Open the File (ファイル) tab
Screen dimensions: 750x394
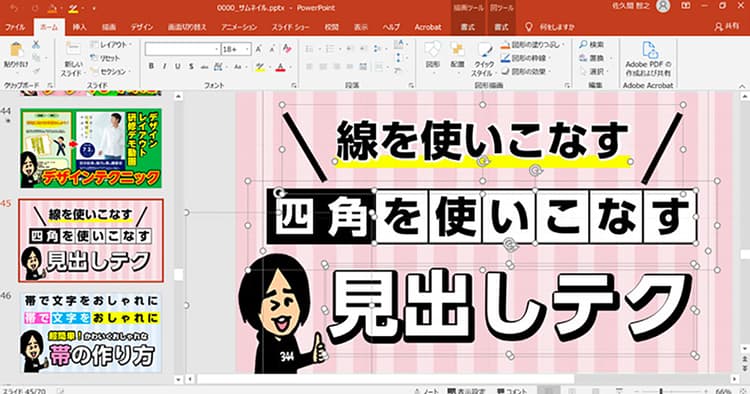pos(15,27)
